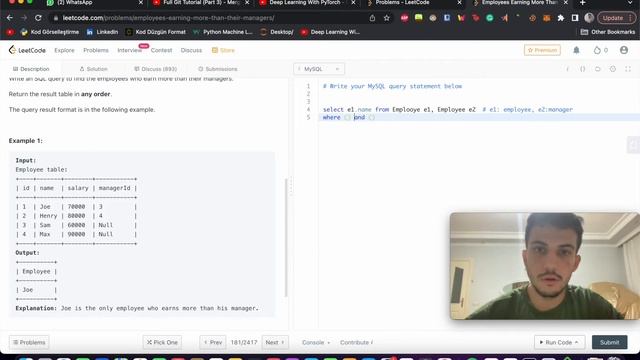Viewport: 640px width, 360px height.
Task: Click the Submit button
Action: click(609, 342)
